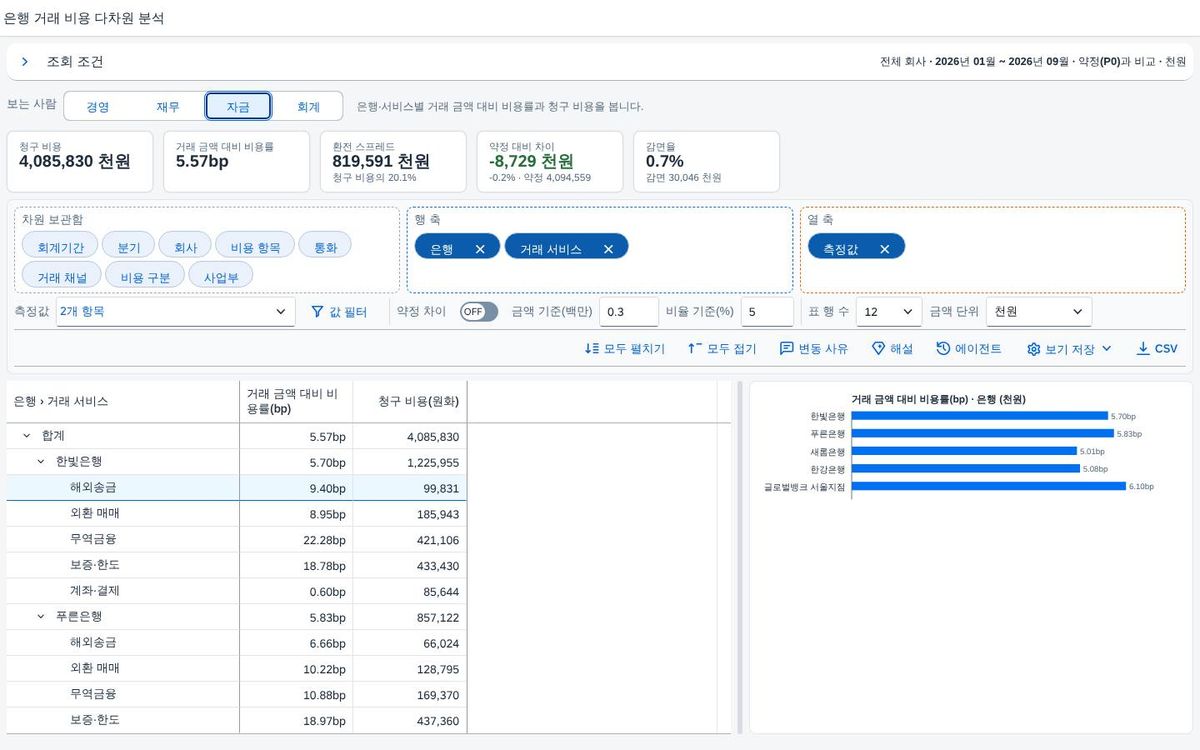Click the 보기 저장 gear icon
Viewport: 1200px width, 750px height.
coord(1034,349)
